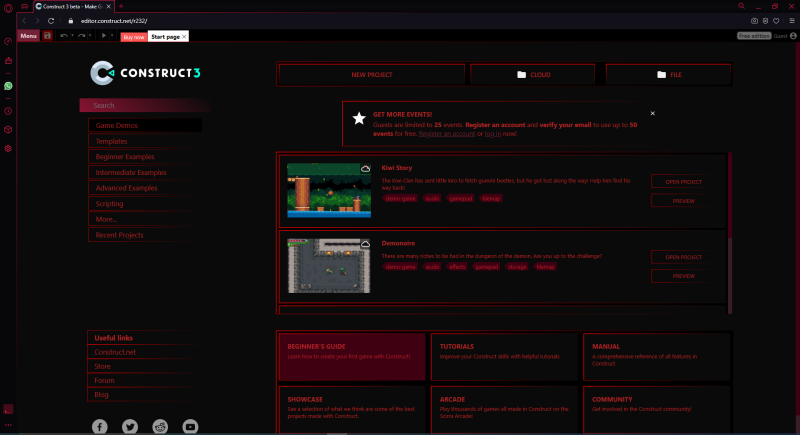Click the log in link

[x=493, y=134]
